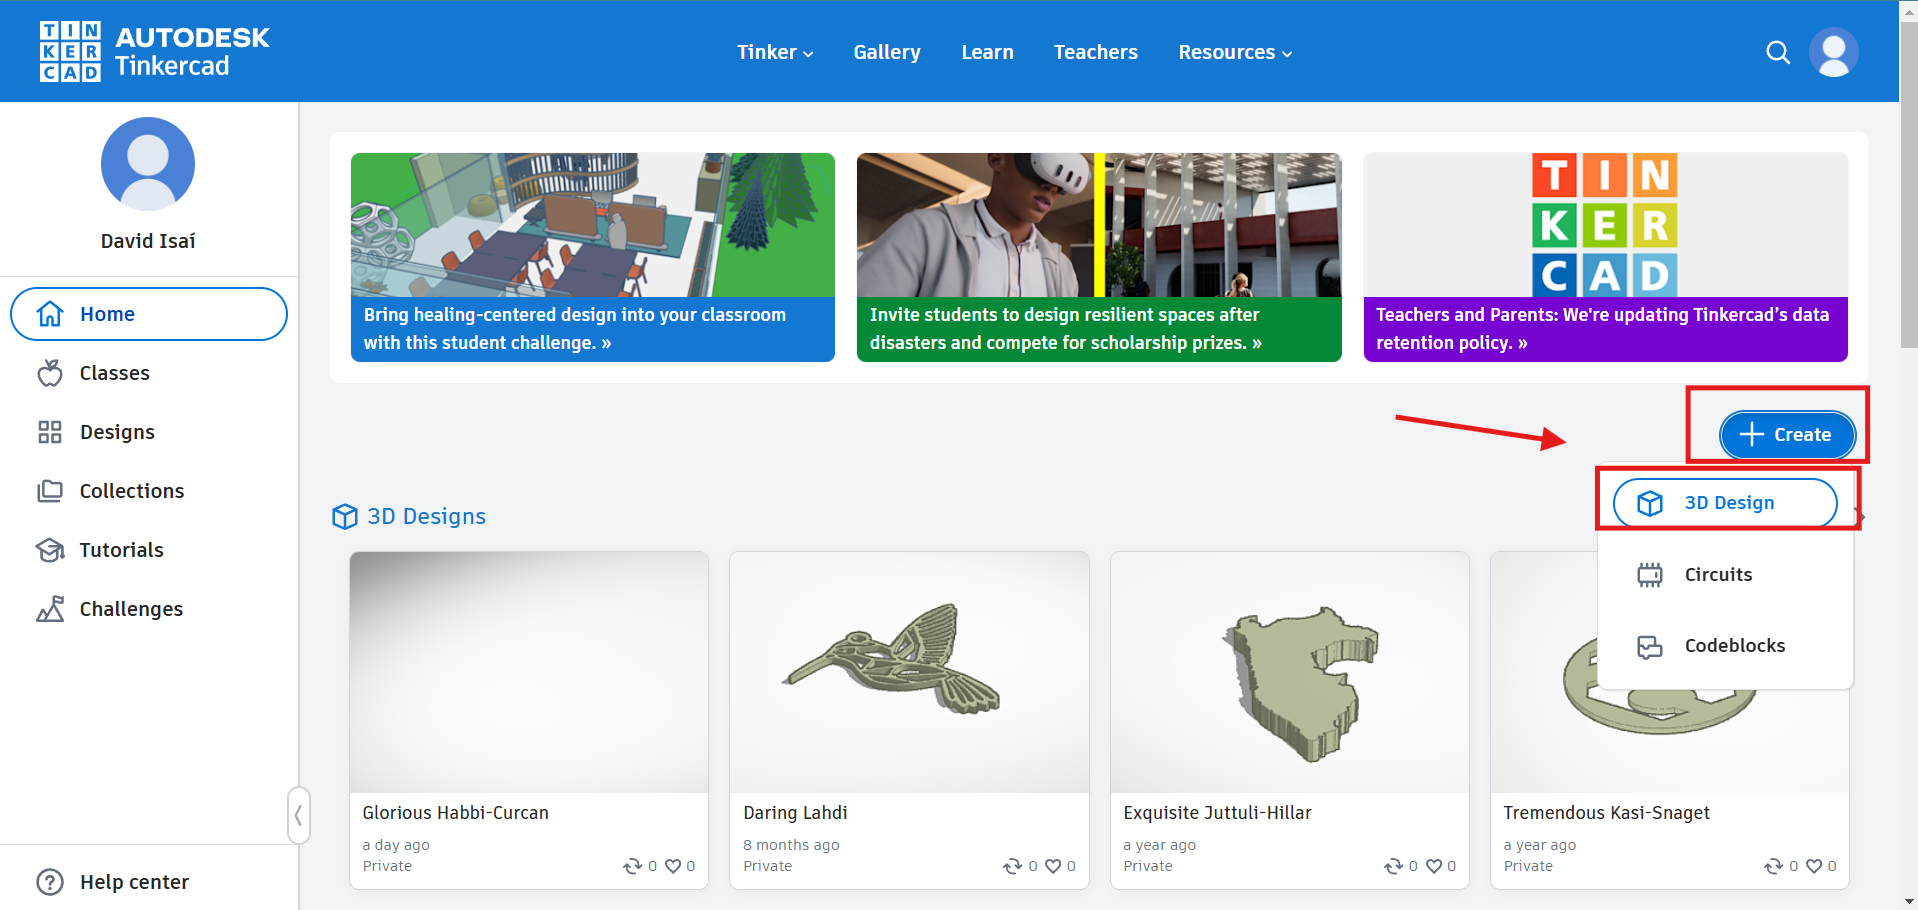The image size is (1918, 910).
Task: Click the Help center question mark icon
Action: click(50, 882)
